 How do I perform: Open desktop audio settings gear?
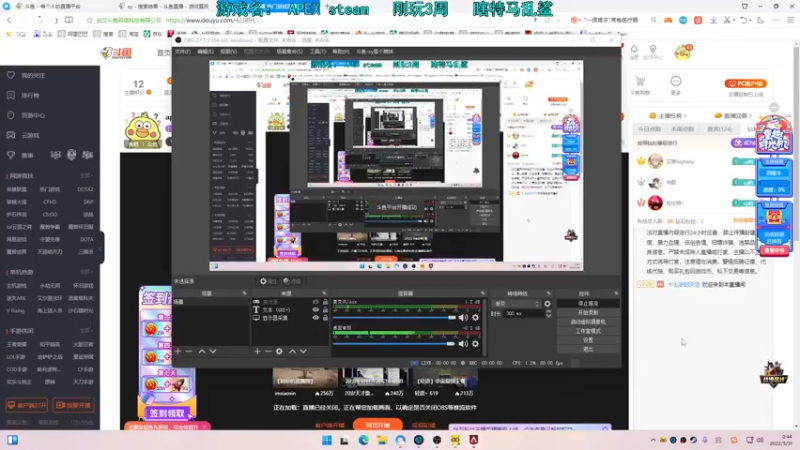point(476,344)
